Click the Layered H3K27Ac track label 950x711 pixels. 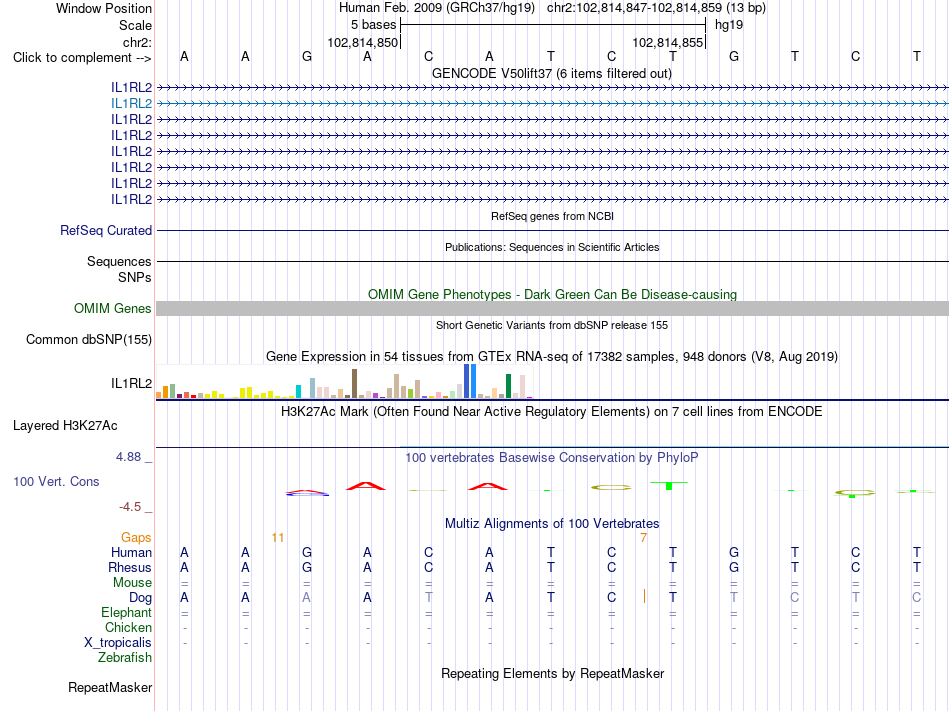pyautogui.click(x=65, y=426)
